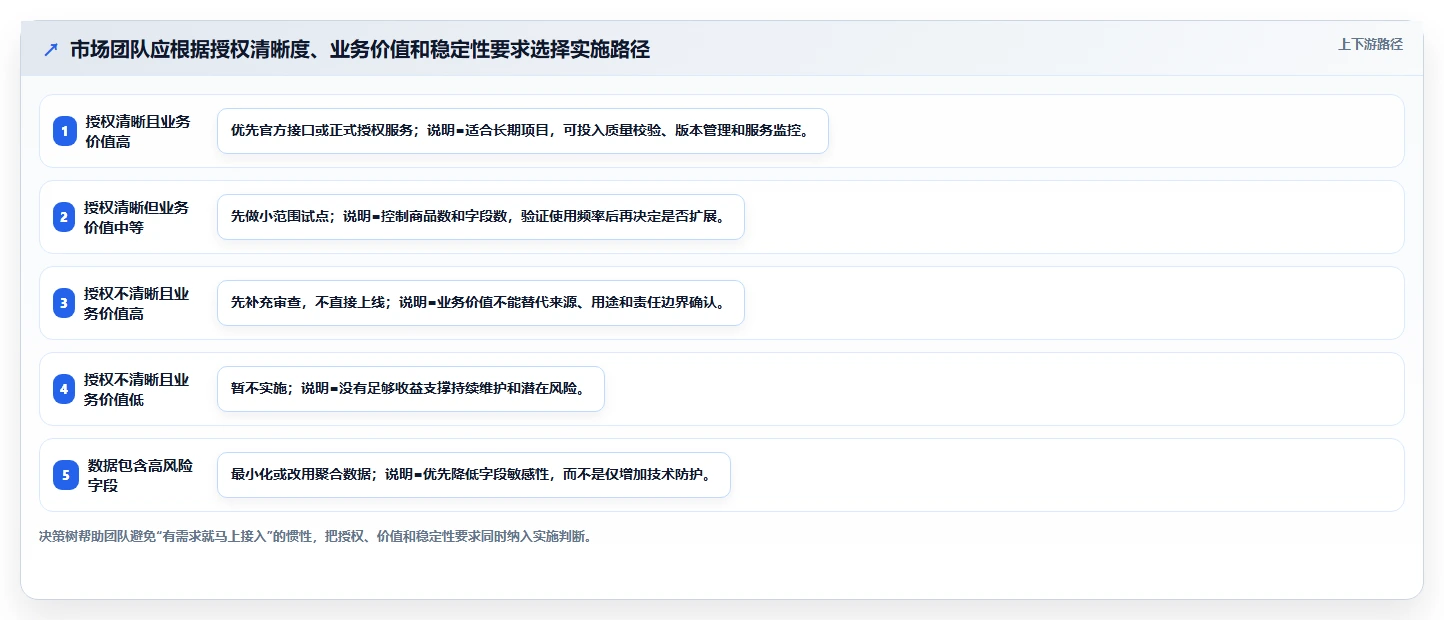This screenshot has width=1444, height=620.
Task: Click the box 暂不实施
Action: click(x=411, y=389)
